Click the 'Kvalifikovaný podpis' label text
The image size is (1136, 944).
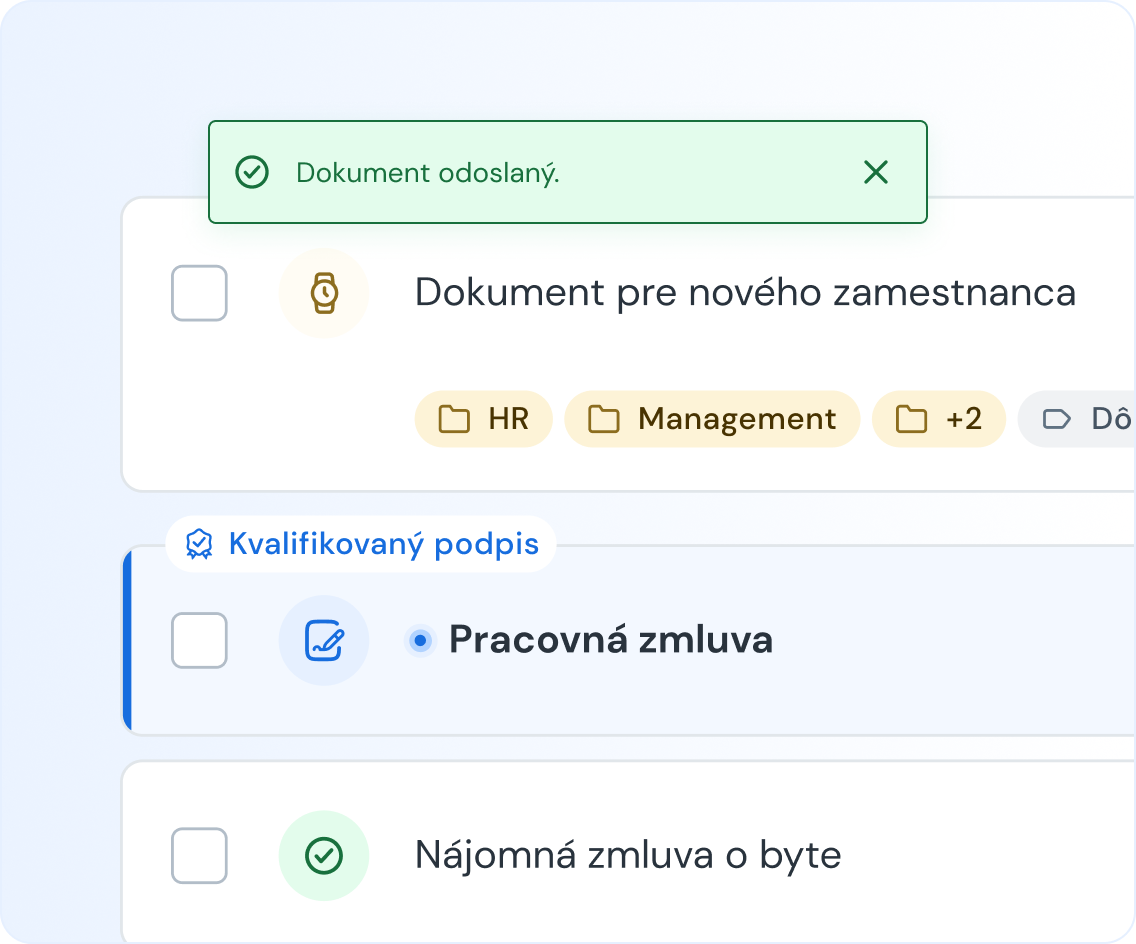coord(383,544)
